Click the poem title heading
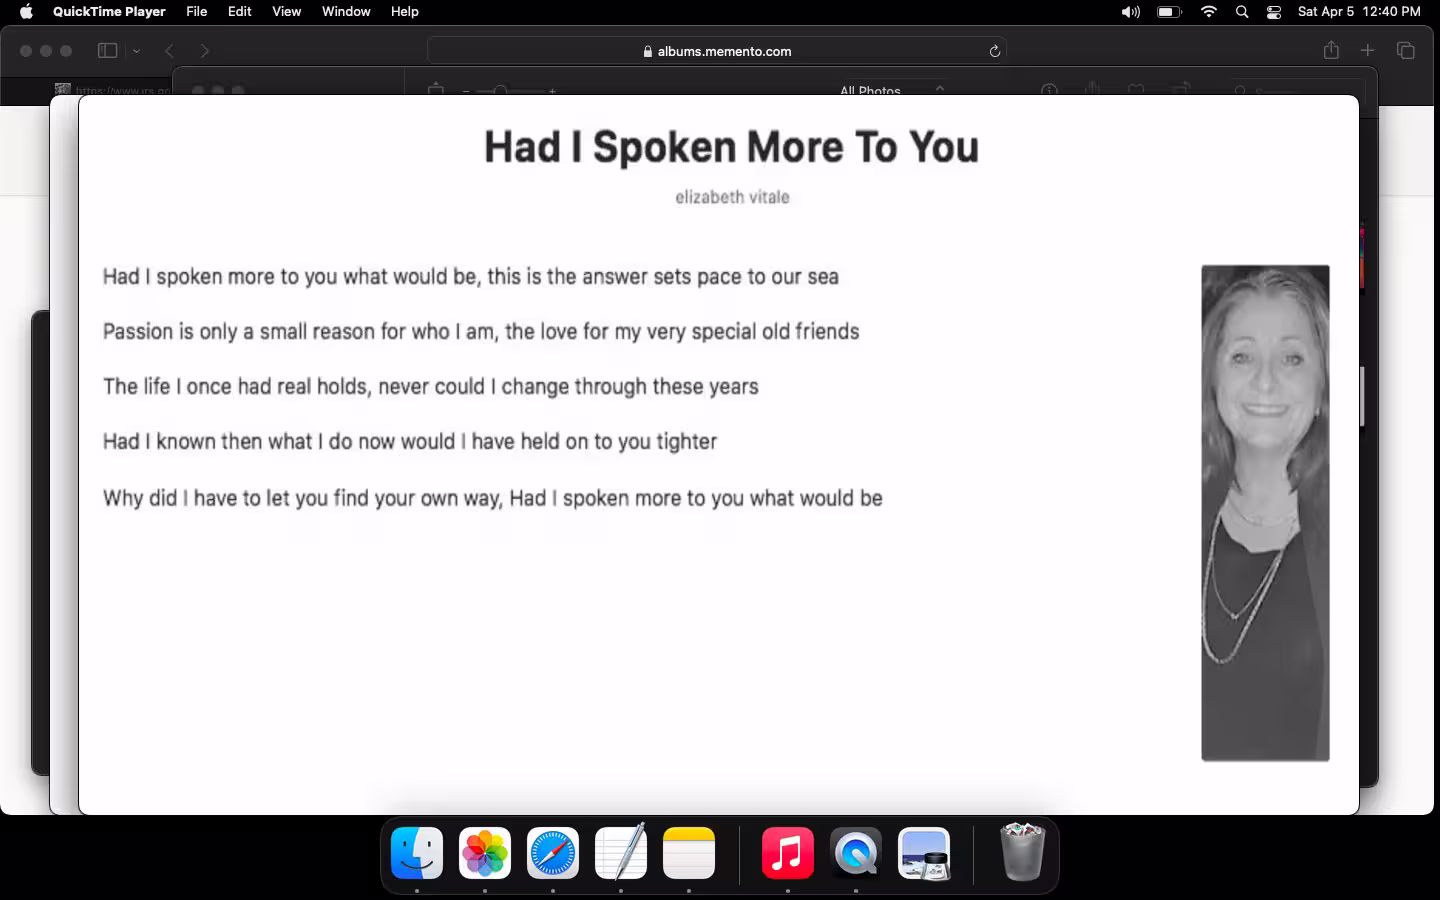 pyautogui.click(x=731, y=147)
